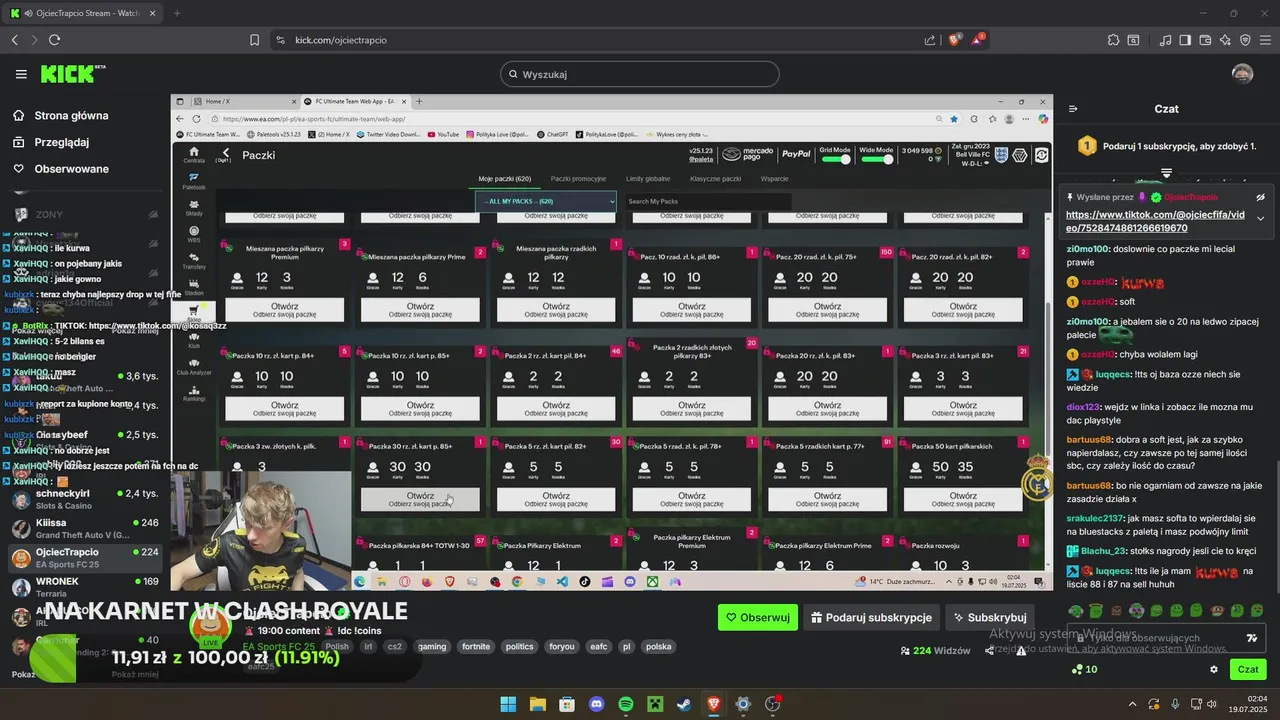Collapse the chat panel arrow icon
This screenshot has width=1280, height=720.
click(x=1073, y=109)
